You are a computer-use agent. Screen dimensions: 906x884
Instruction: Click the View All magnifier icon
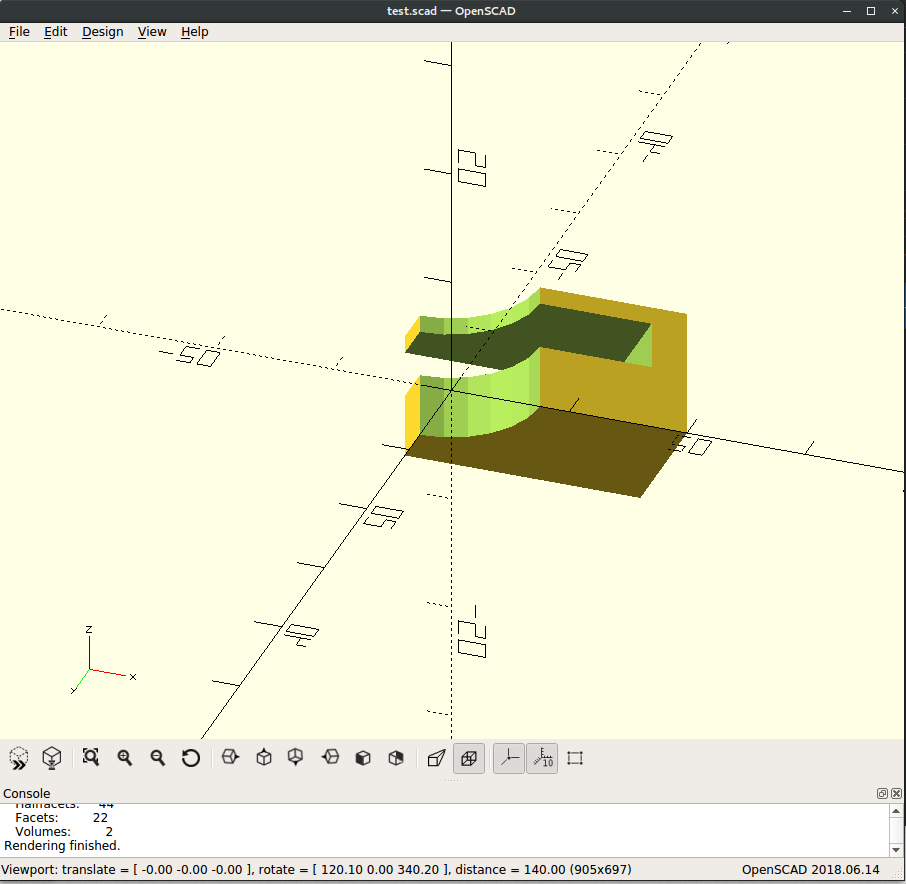click(x=91, y=758)
